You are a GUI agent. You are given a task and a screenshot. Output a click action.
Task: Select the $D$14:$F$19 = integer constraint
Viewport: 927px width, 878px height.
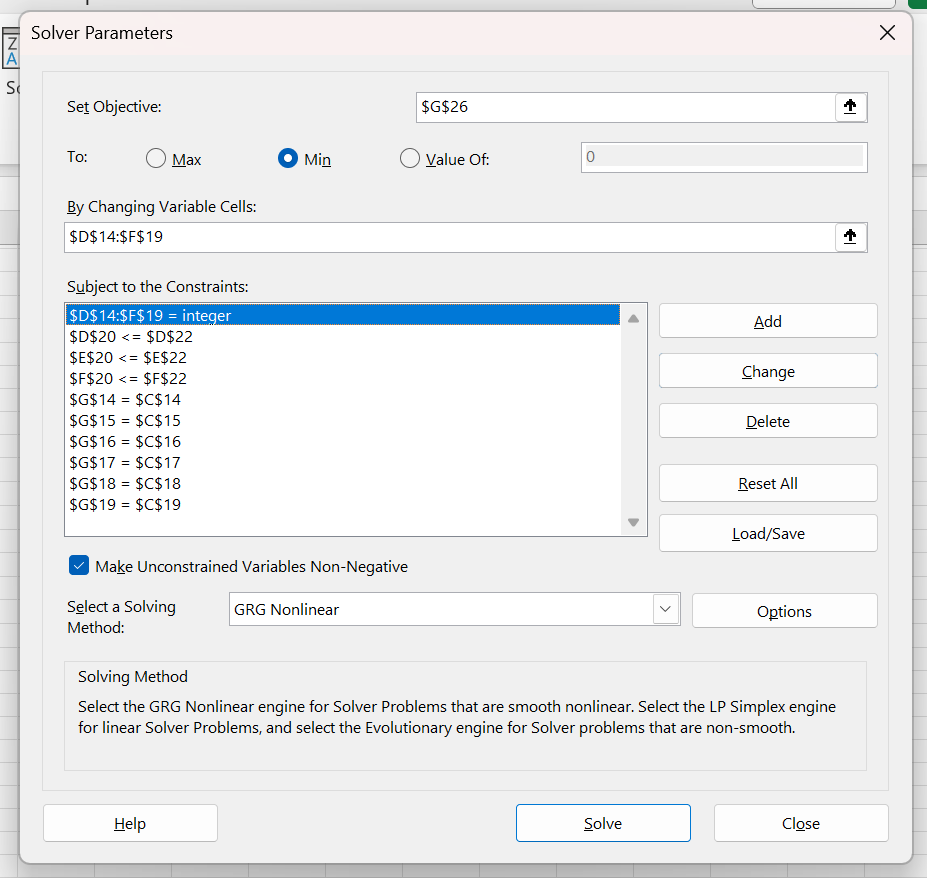coord(343,315)
